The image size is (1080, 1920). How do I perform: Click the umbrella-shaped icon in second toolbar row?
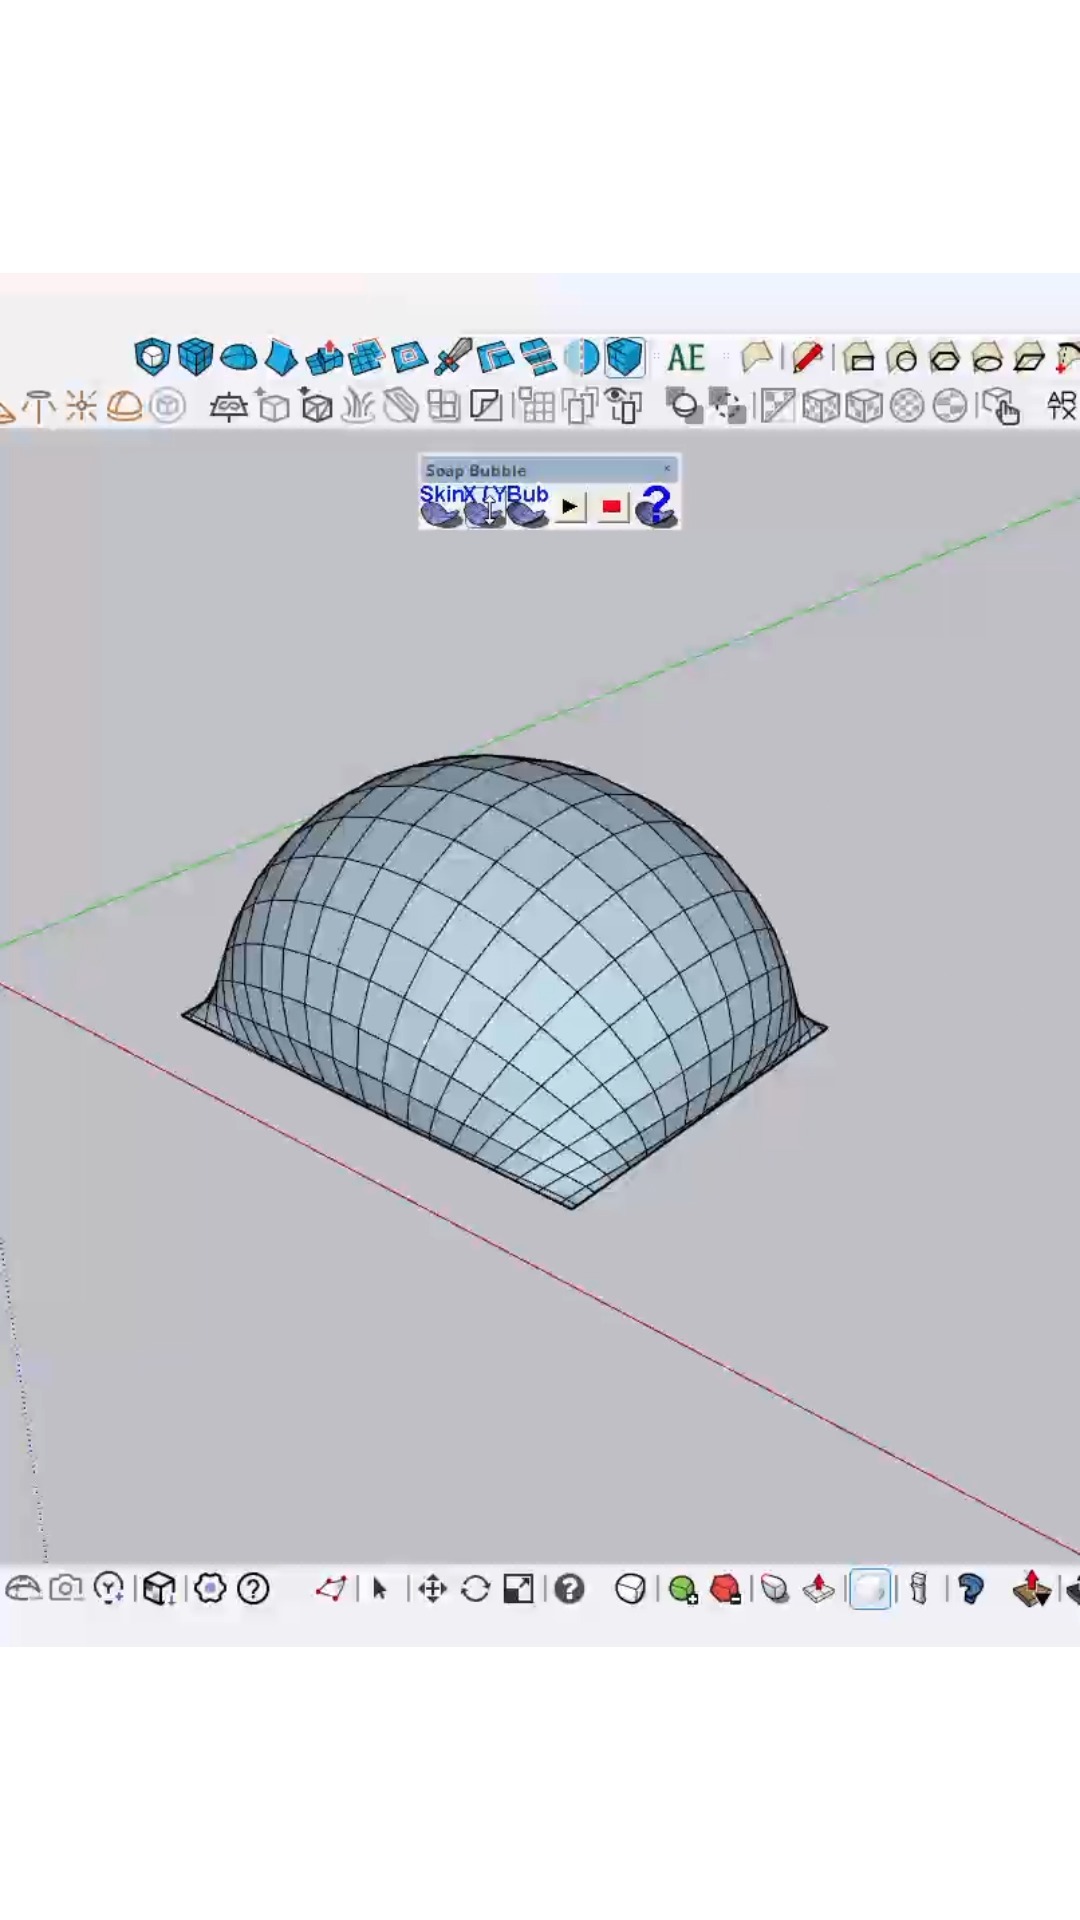click(x=39, y=406)
